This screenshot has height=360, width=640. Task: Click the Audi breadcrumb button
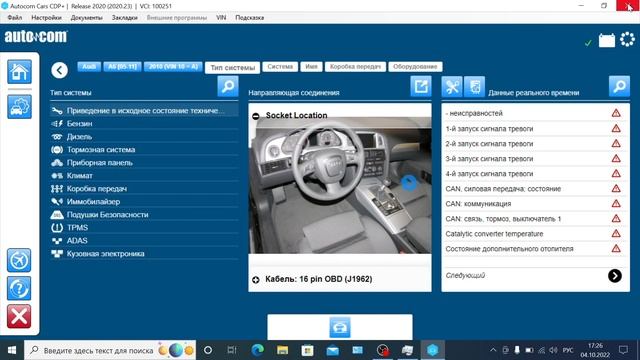[x=89, y=67]
